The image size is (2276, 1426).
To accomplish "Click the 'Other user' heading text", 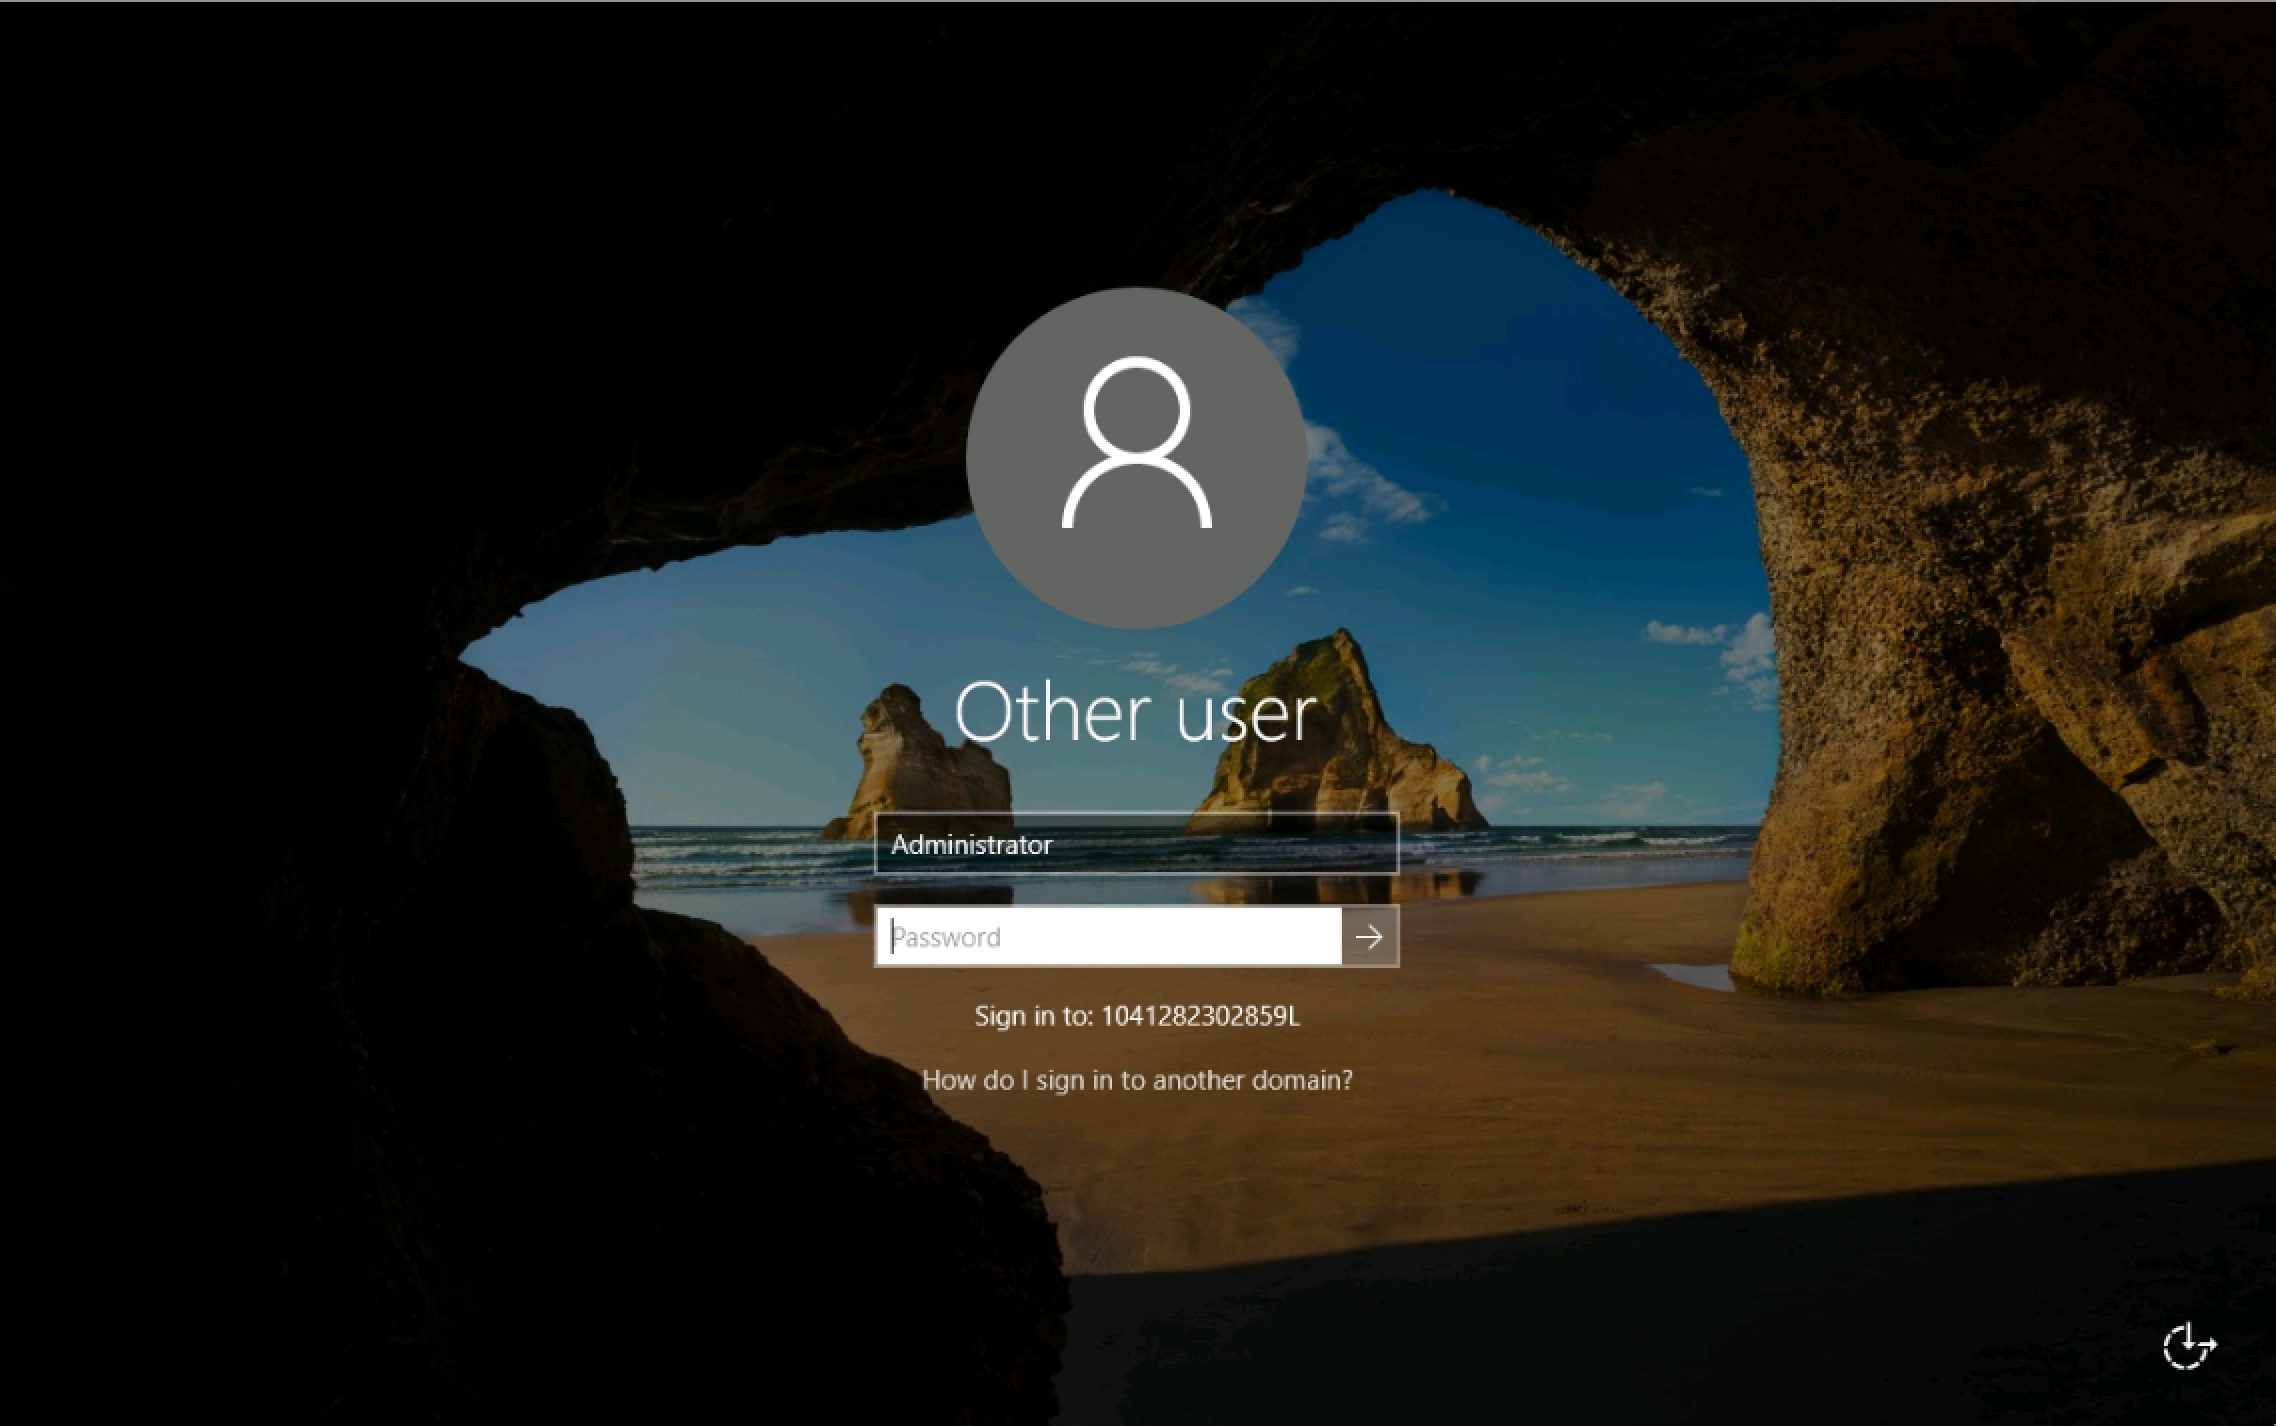I will click(1136, 712).
